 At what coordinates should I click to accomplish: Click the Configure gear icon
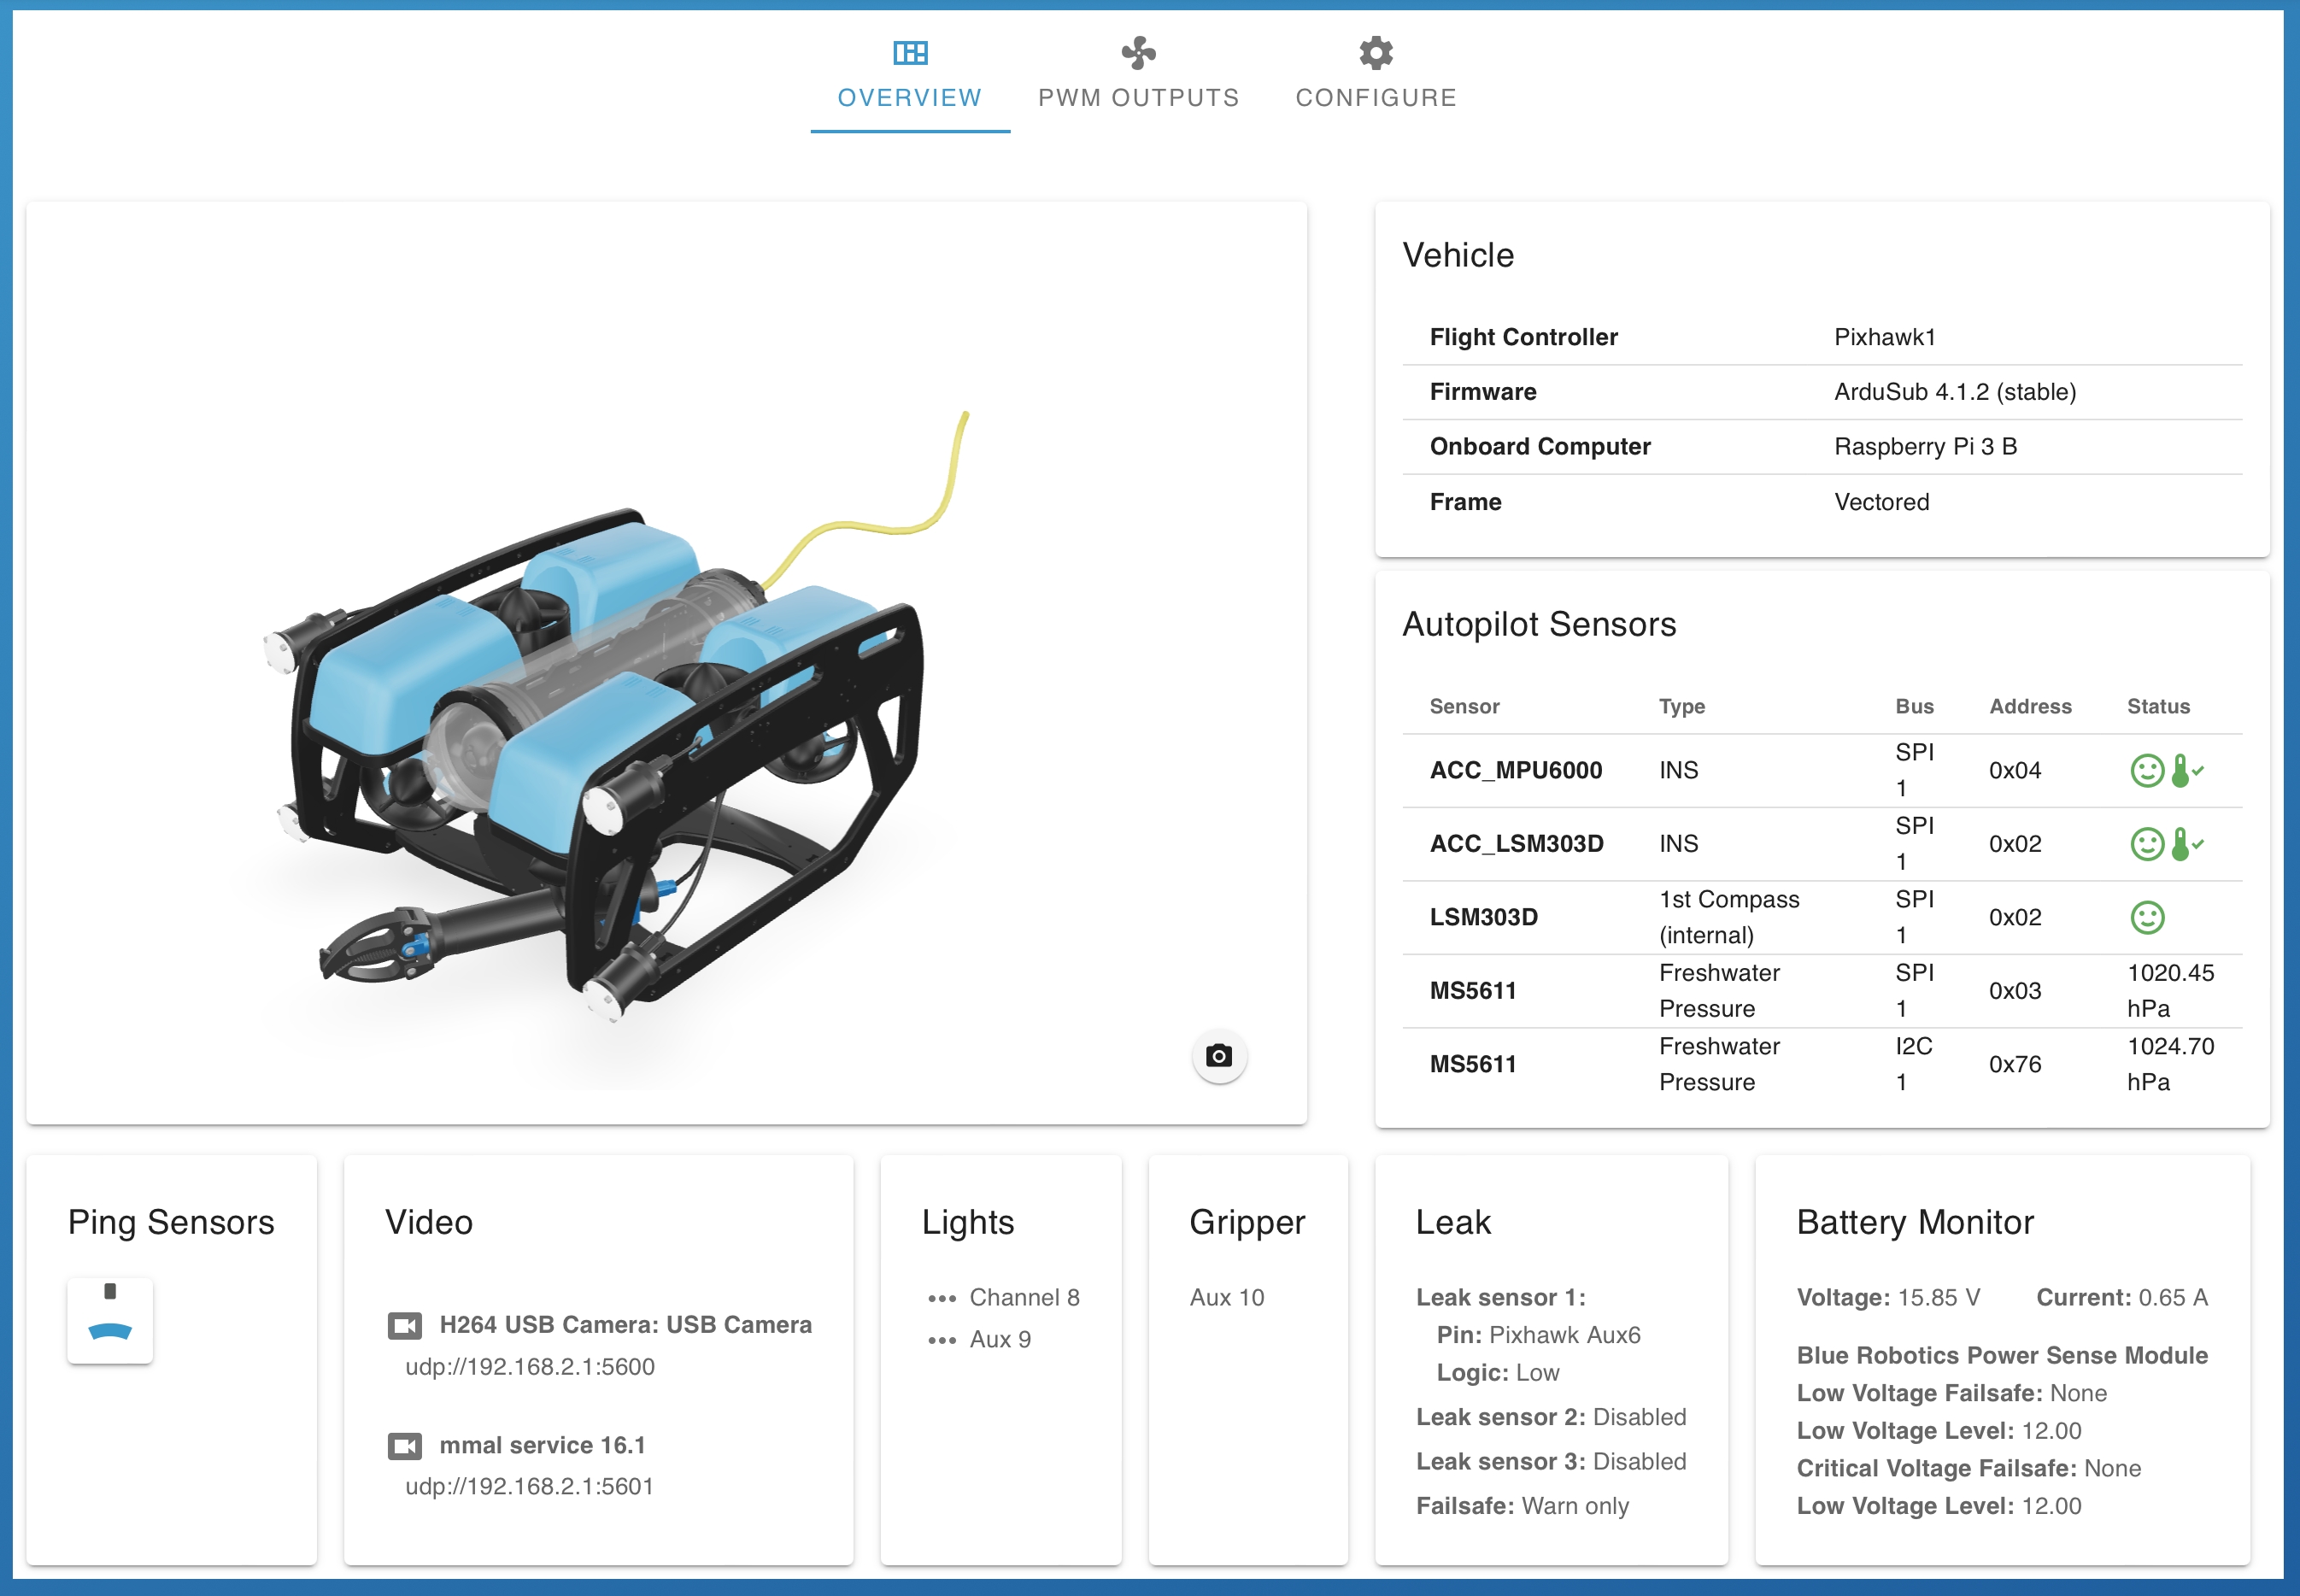click(x=1376, y=52)
